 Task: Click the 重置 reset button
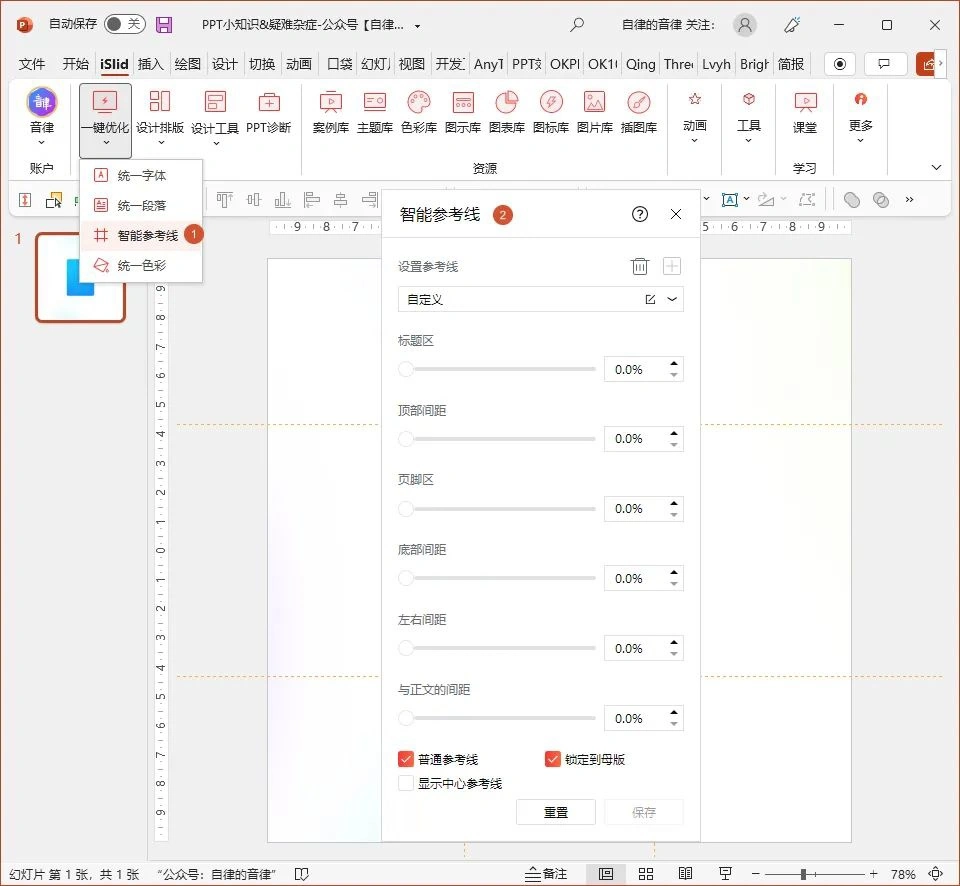[556, 812]
